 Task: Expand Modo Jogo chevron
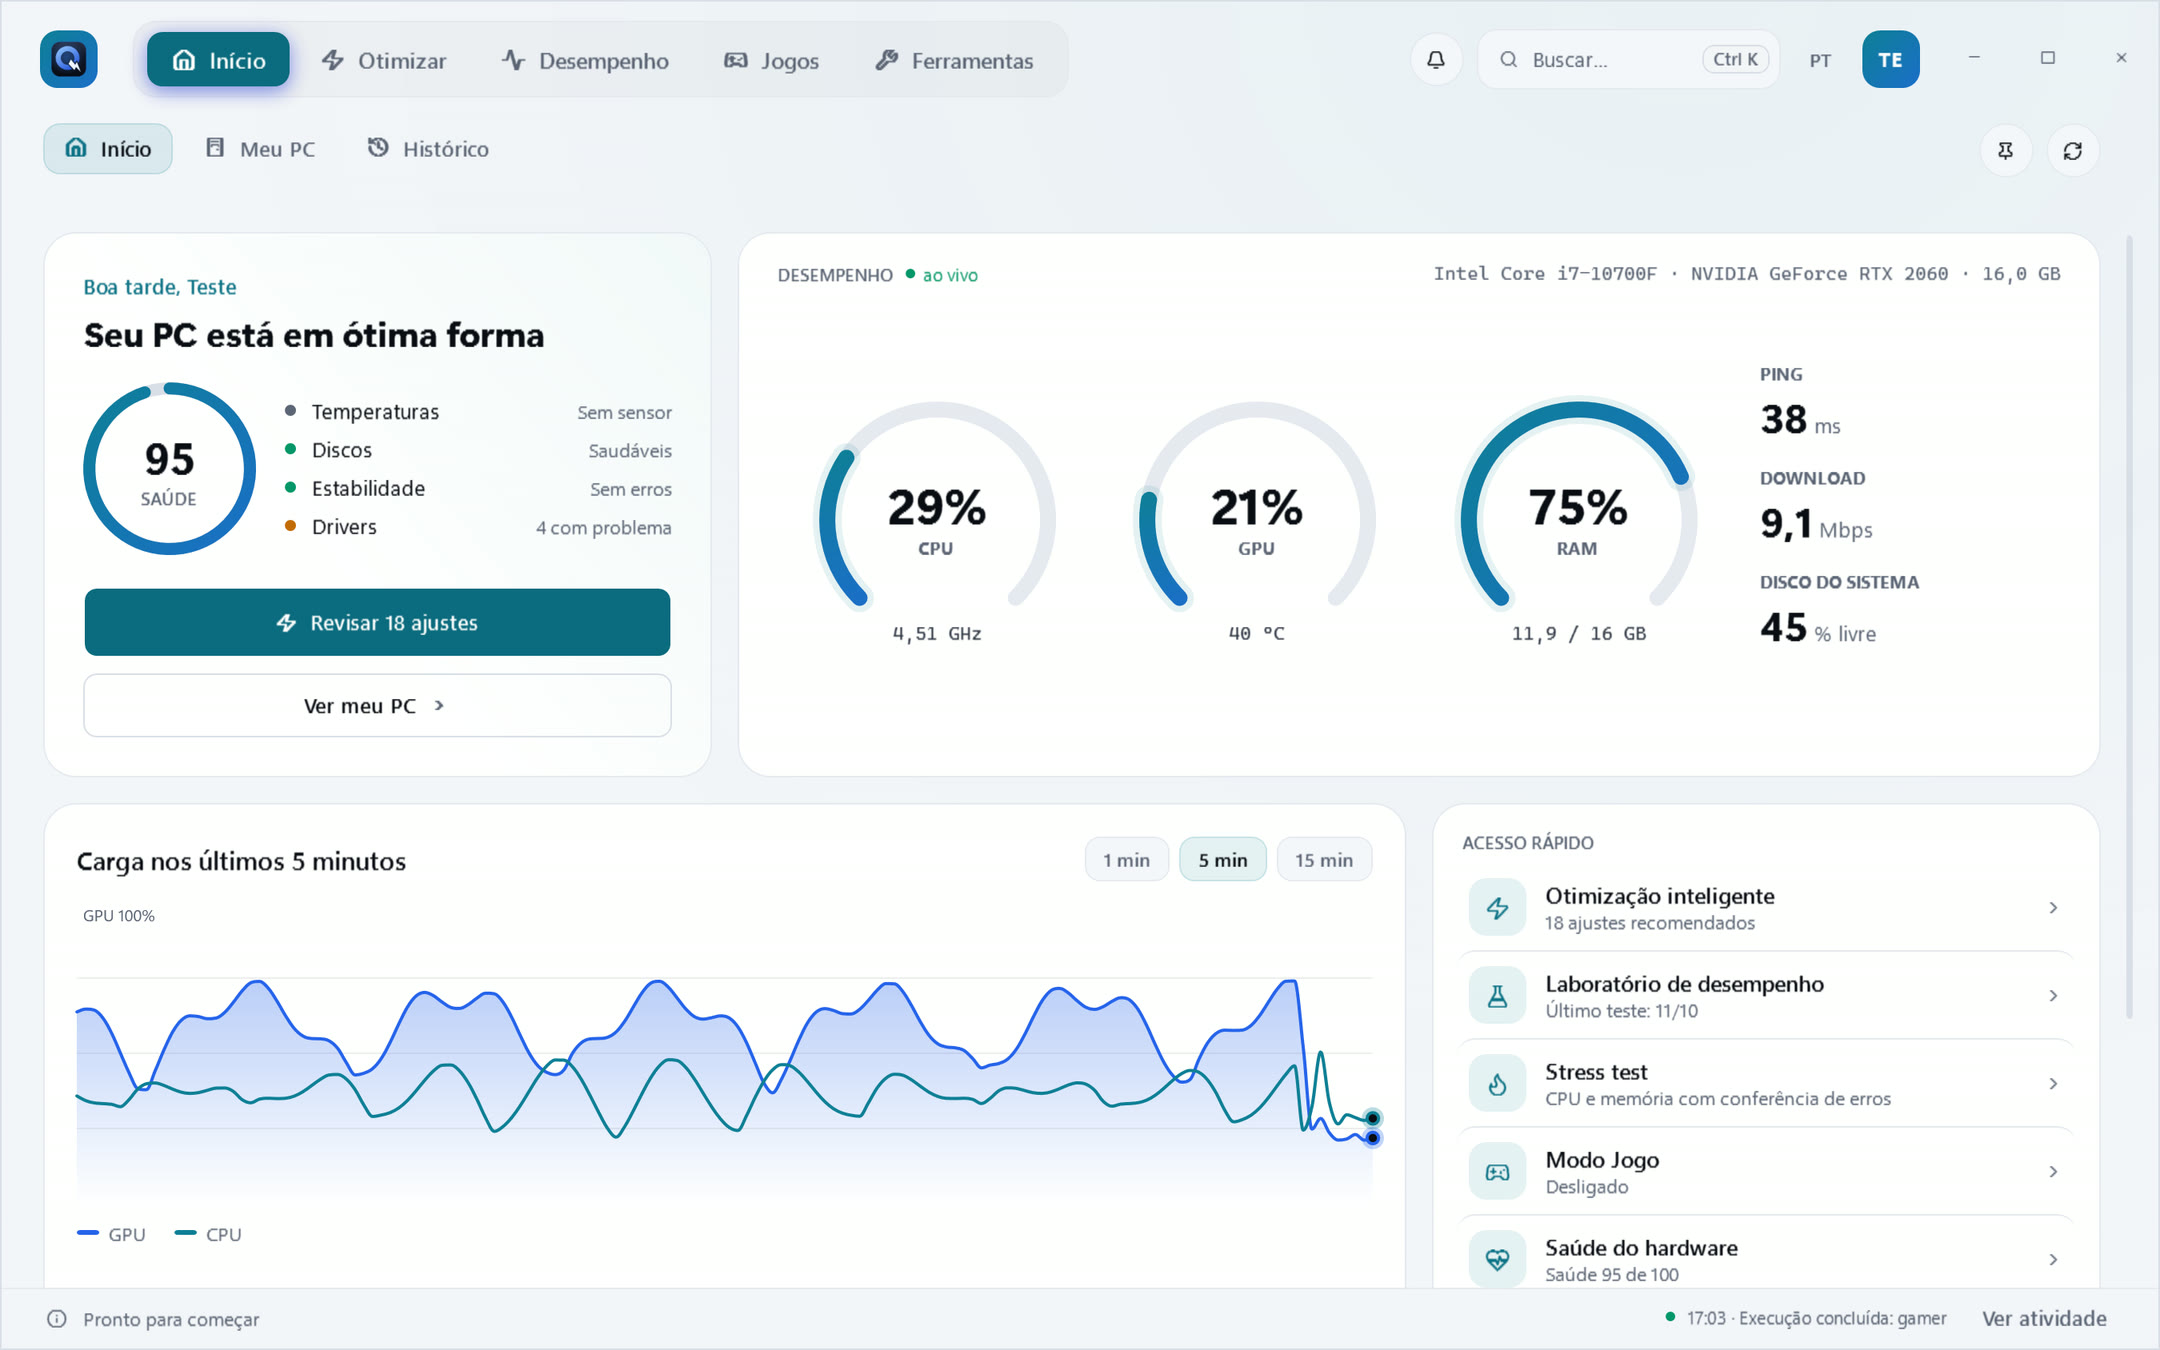click(2053, 1172)
